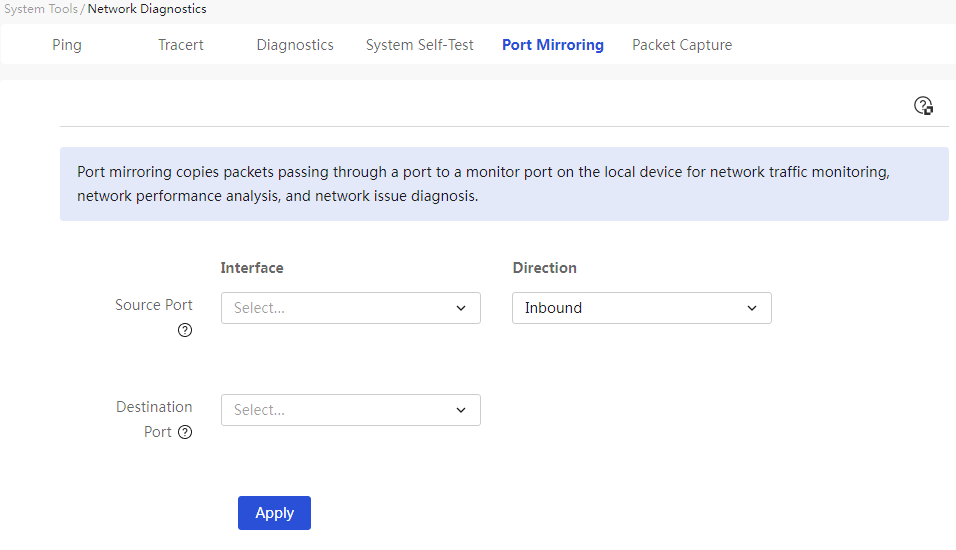Viewport: 956px width, 550px height.
Task: Click the Source Port label
Action: click(154, 305)
